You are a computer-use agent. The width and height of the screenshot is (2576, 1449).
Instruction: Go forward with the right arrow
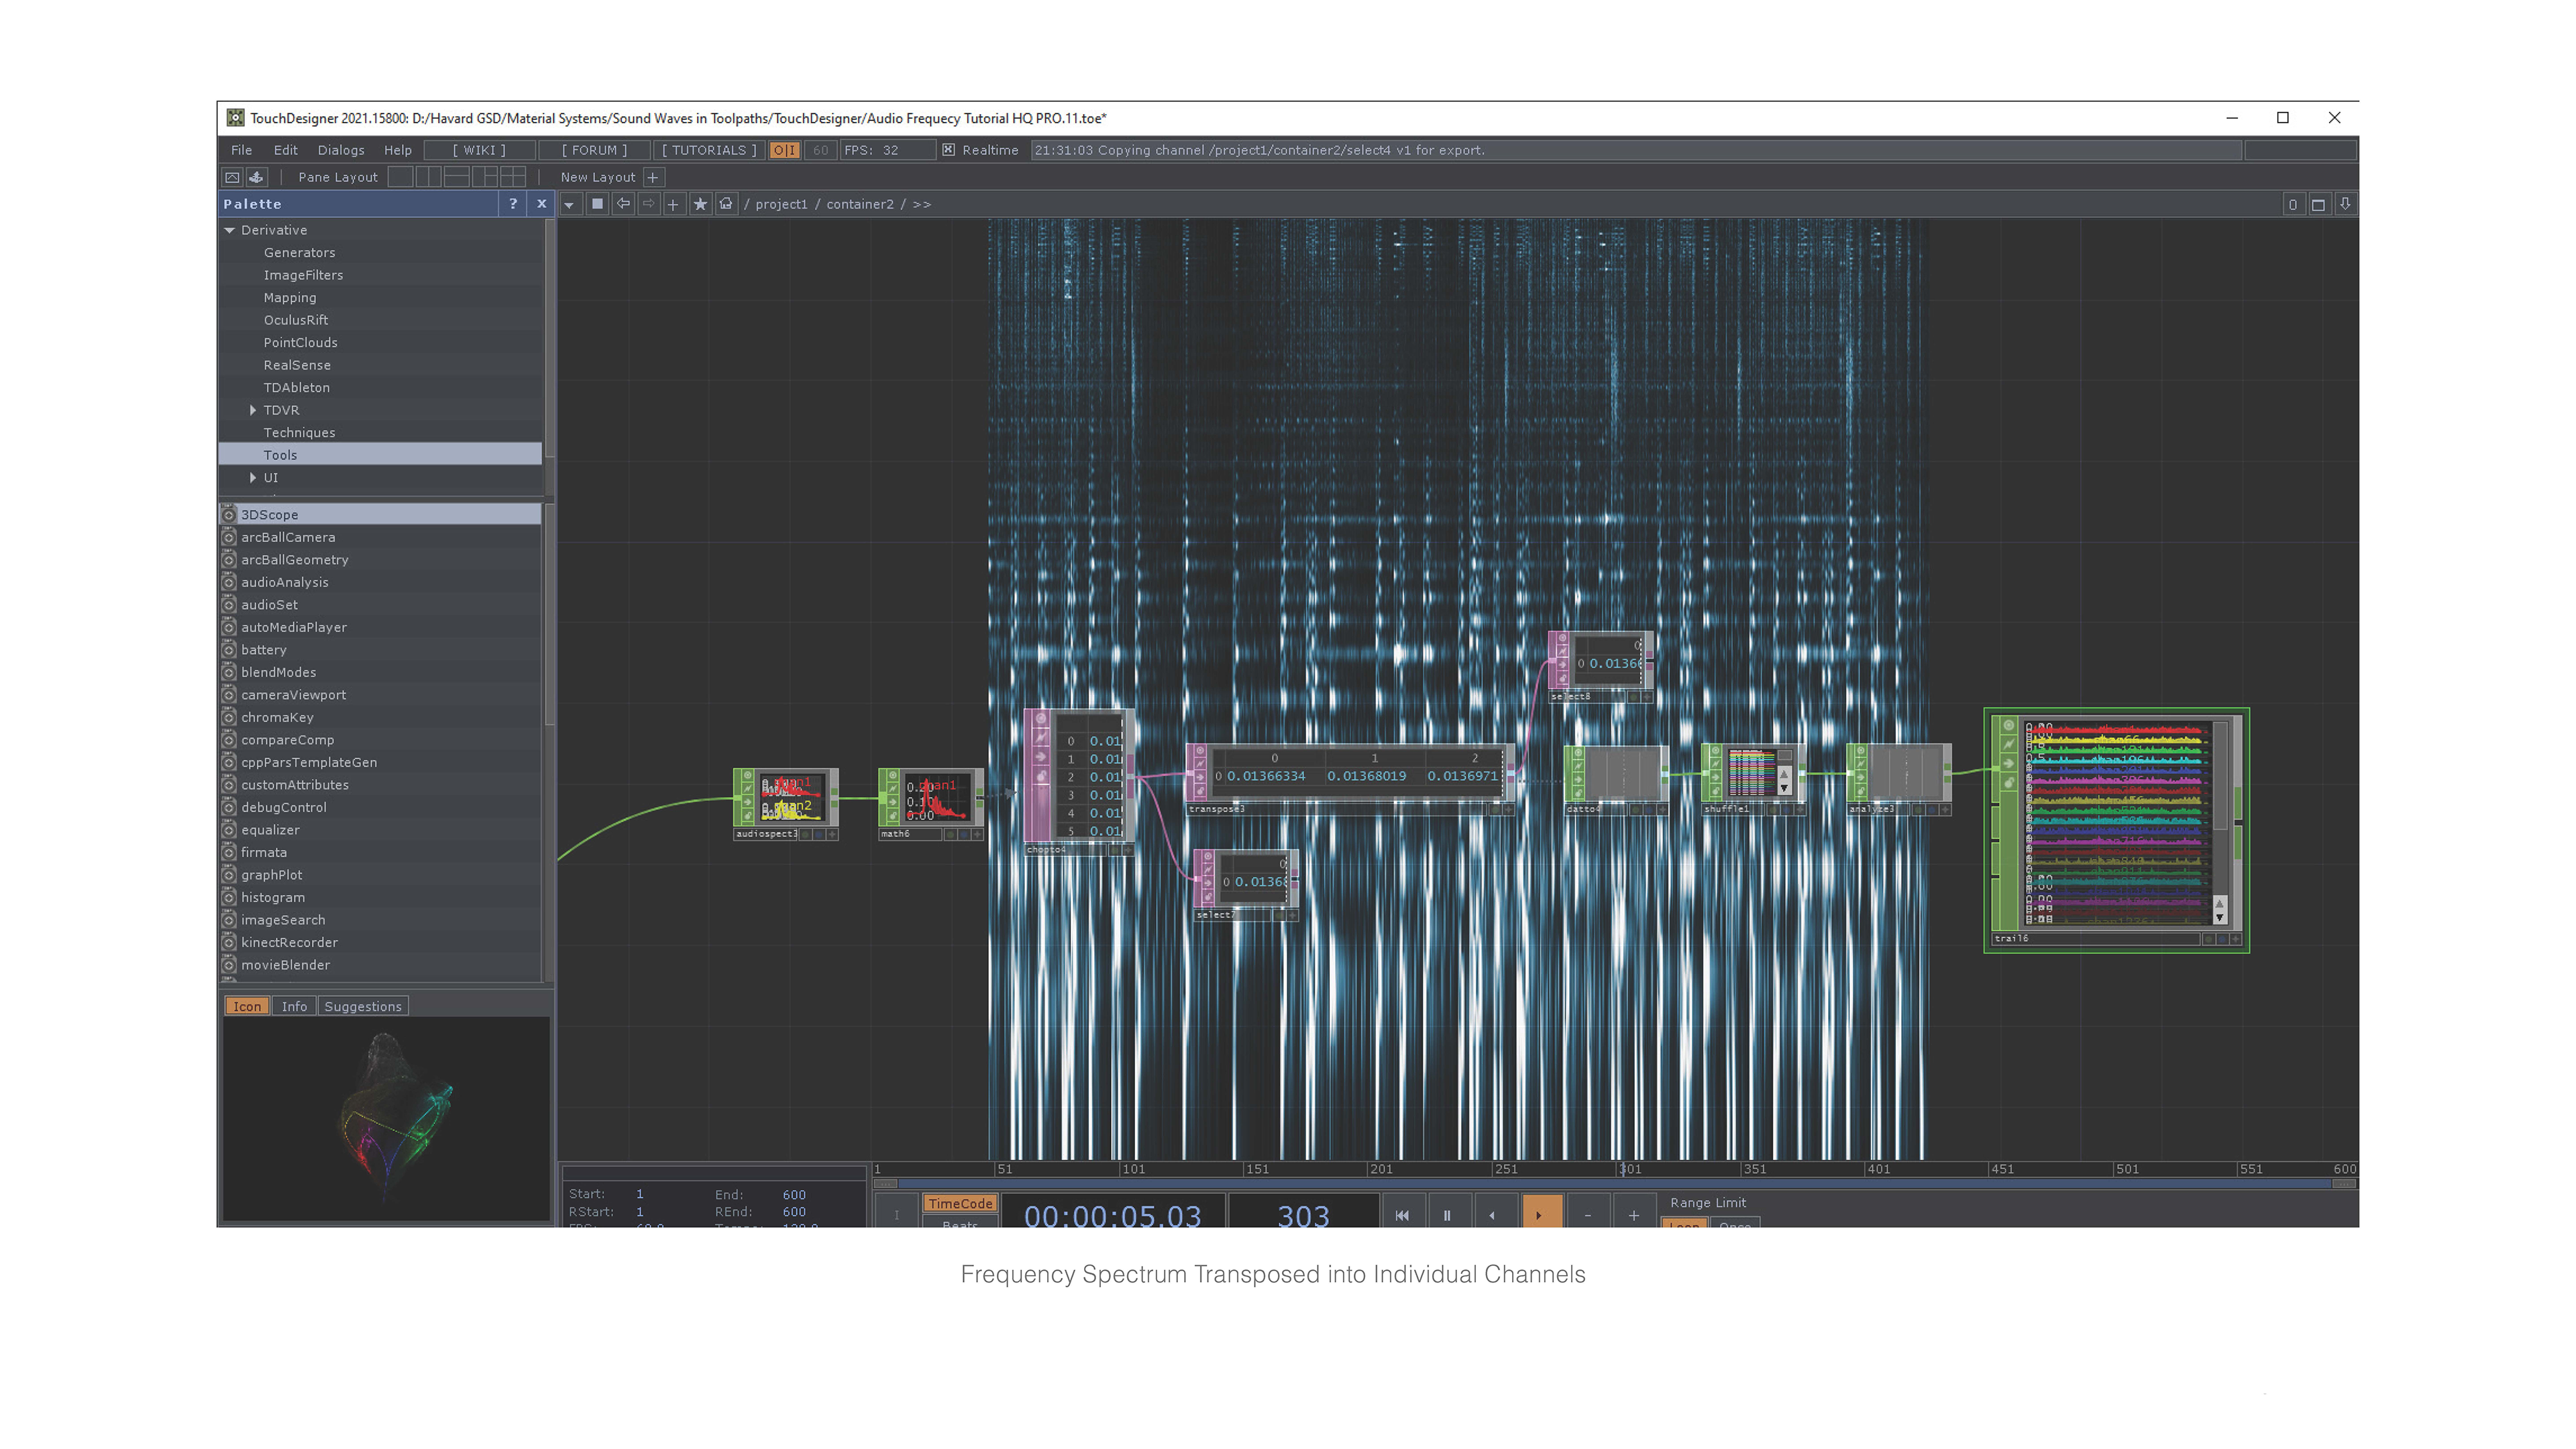(x=648, y=204)
